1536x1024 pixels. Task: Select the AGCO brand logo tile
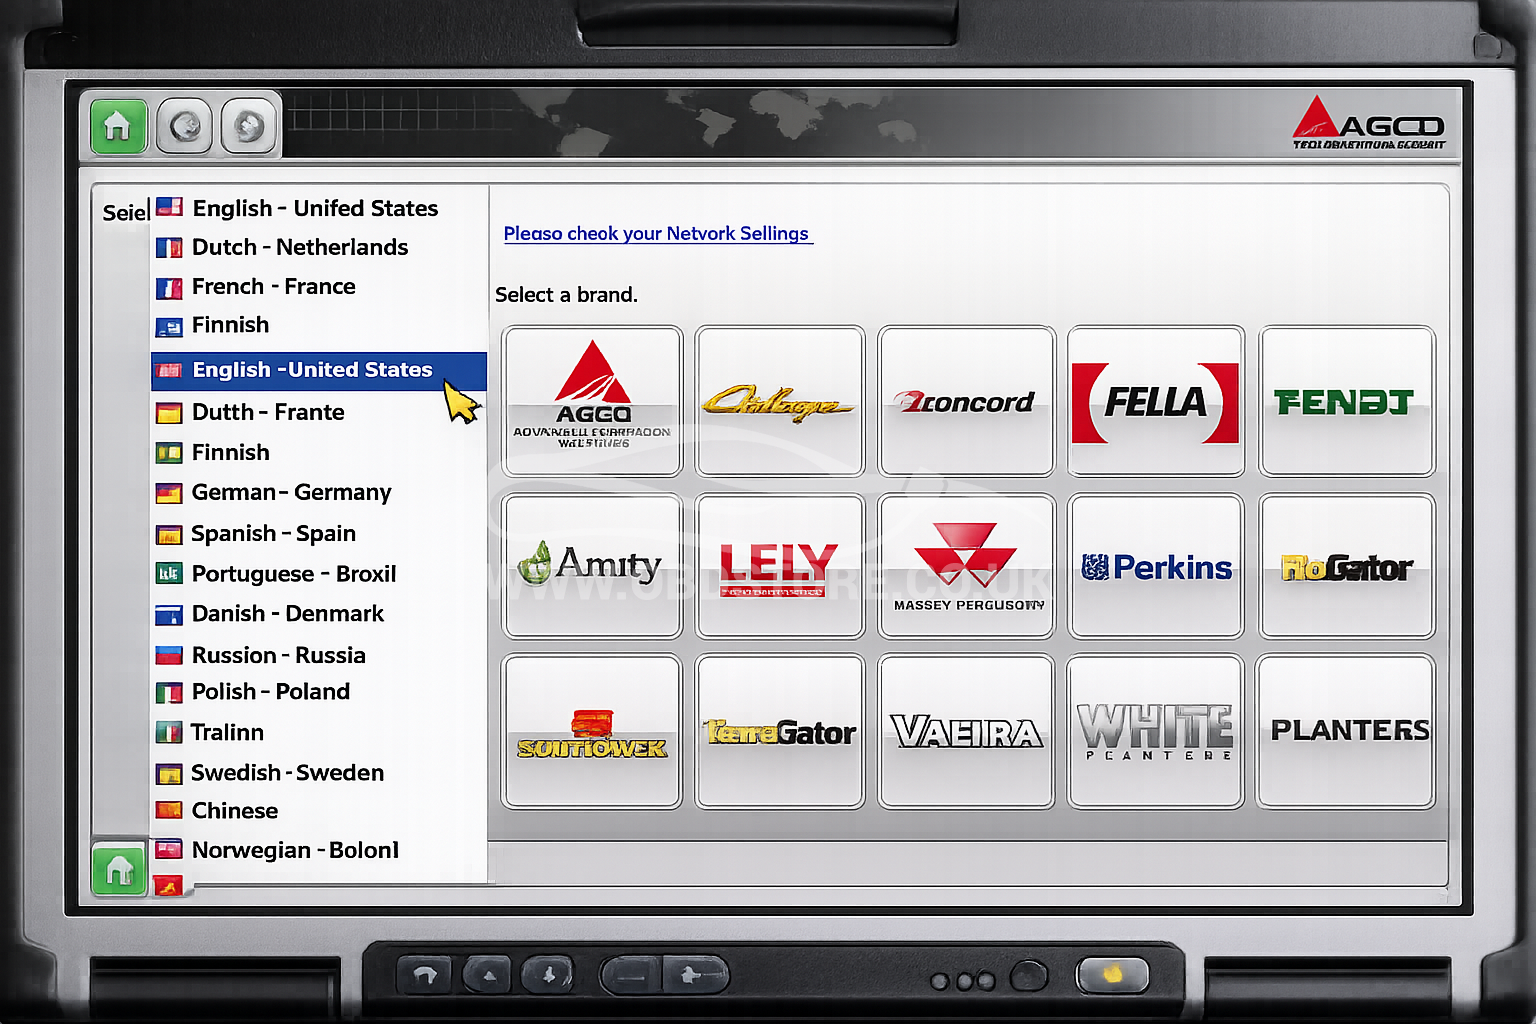click(x=592, y=400)
